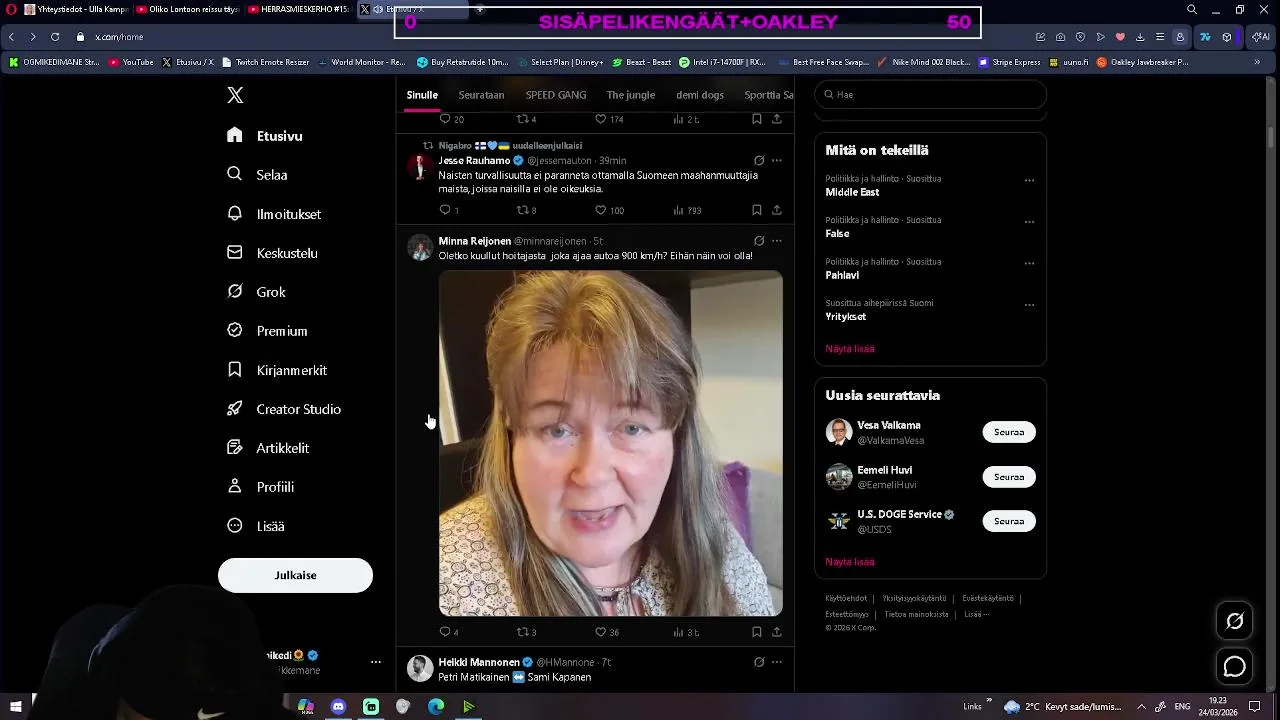The image size is (1280, 720).
Task: Open floating Grok button
Action: (x=1235, y=621)
